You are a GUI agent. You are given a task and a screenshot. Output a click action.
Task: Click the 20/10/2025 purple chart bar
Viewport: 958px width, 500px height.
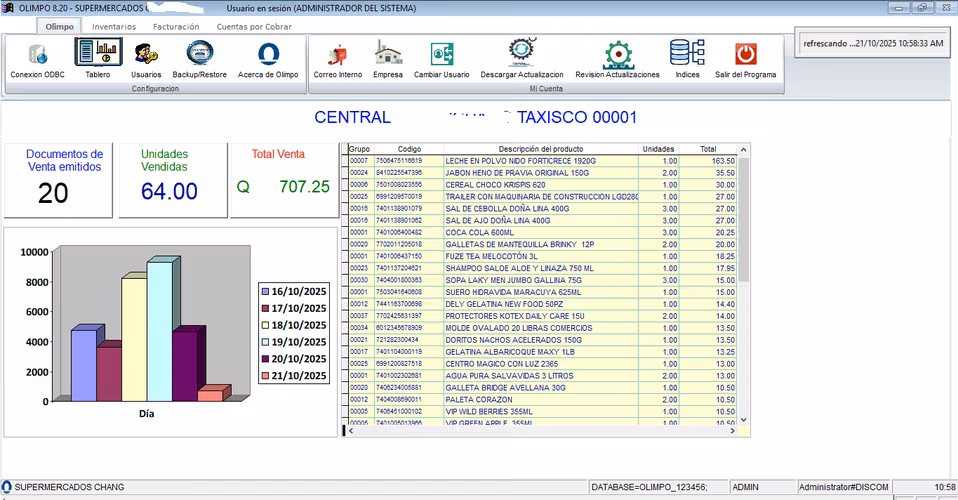tap(186, 366)
